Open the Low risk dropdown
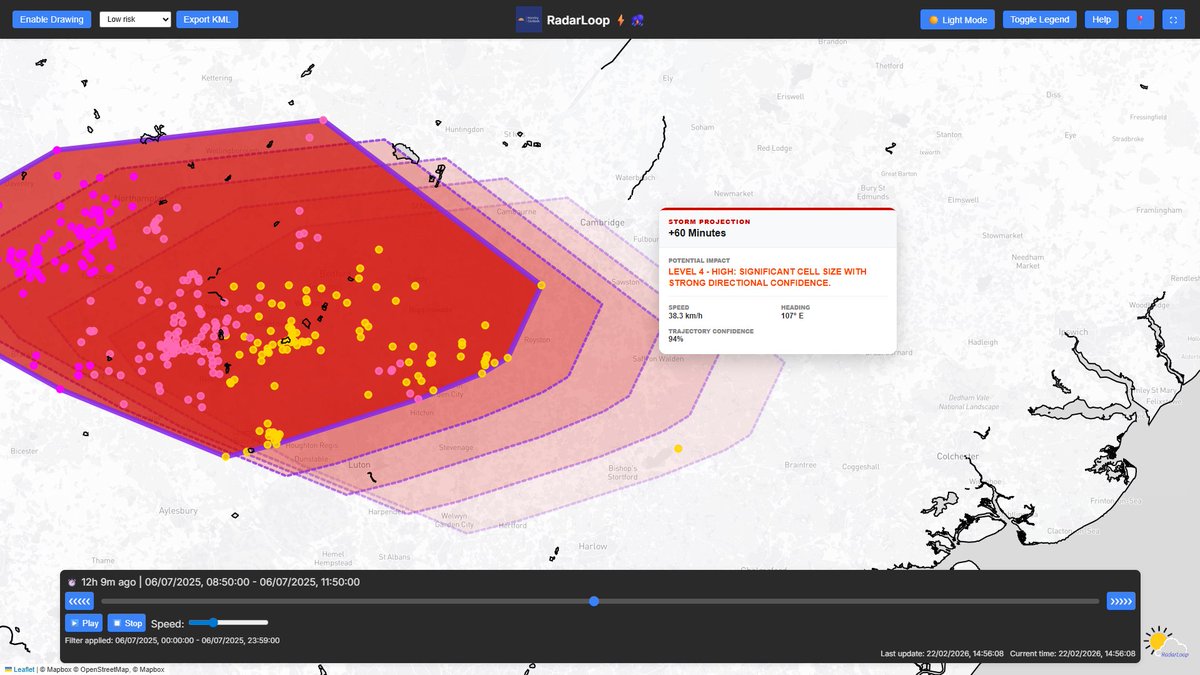1200x675 pixels. [136, 19]
